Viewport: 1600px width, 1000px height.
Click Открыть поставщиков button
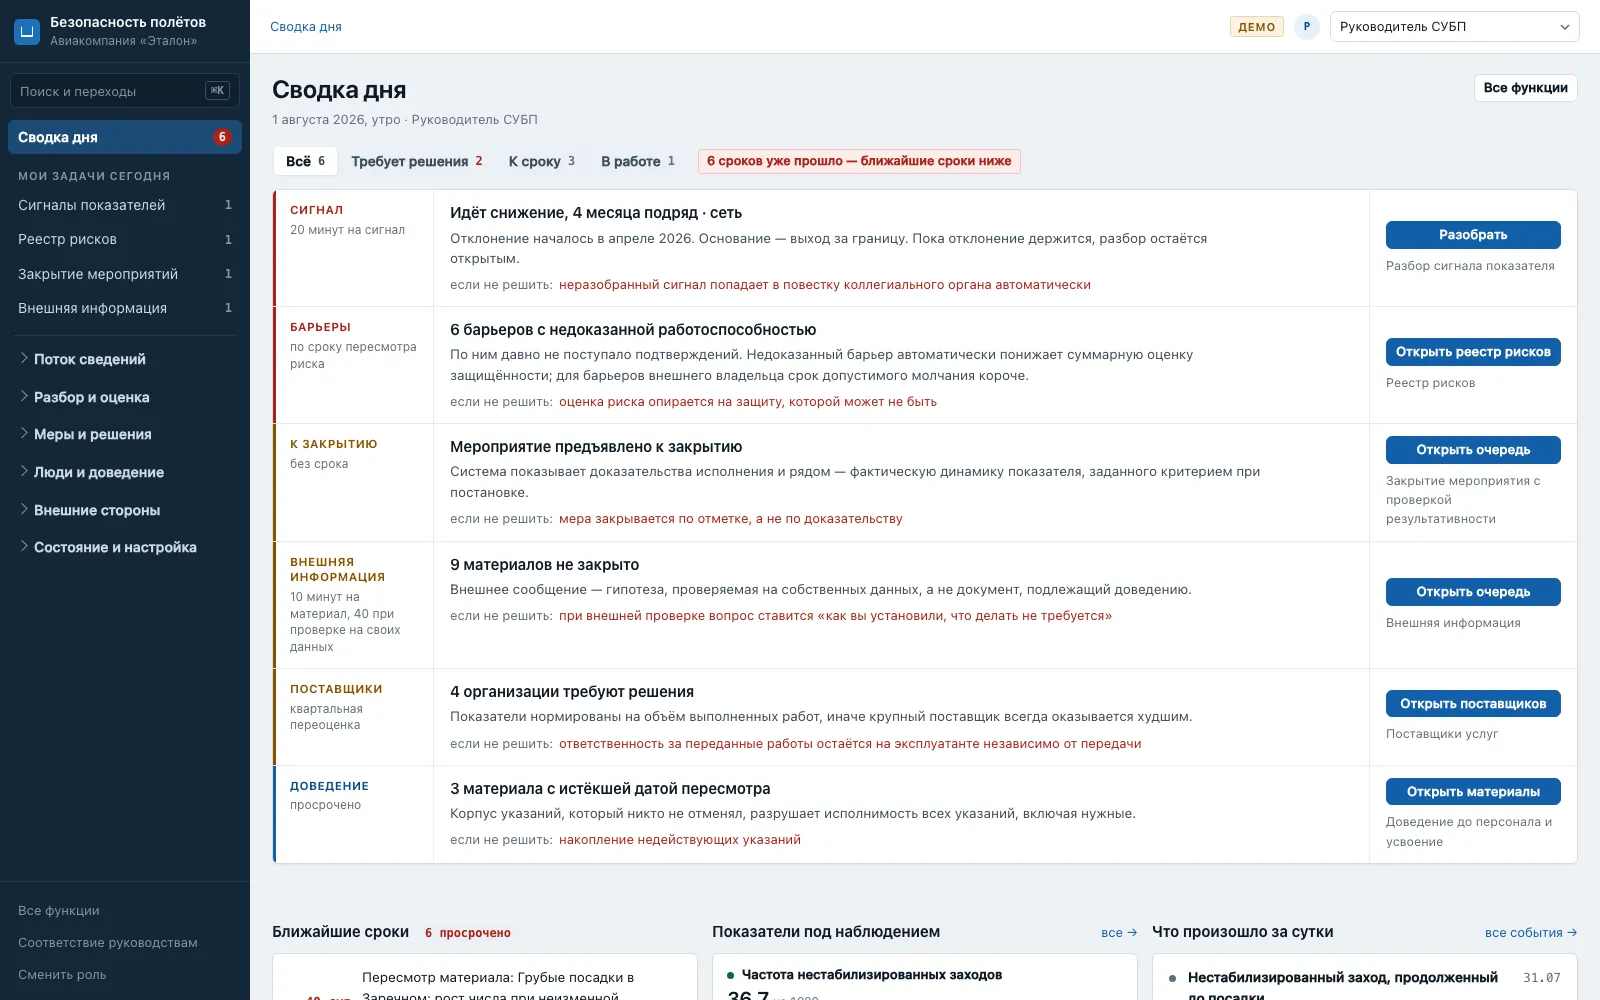[1473, 704]
